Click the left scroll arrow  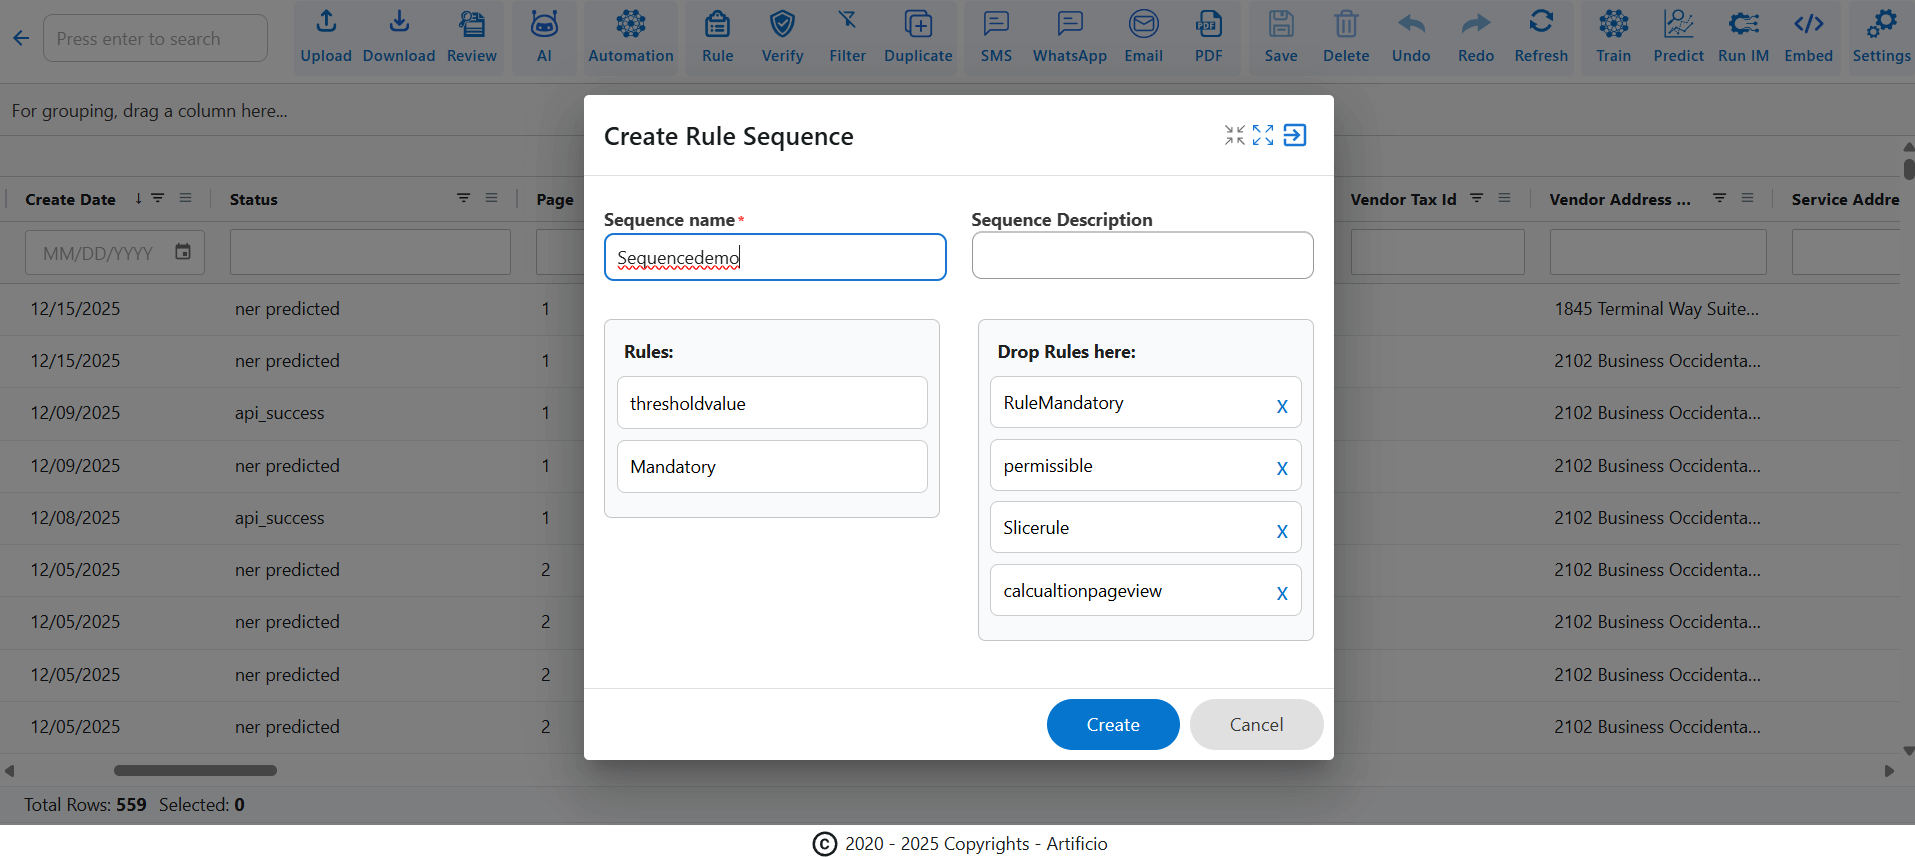[9, 770]
